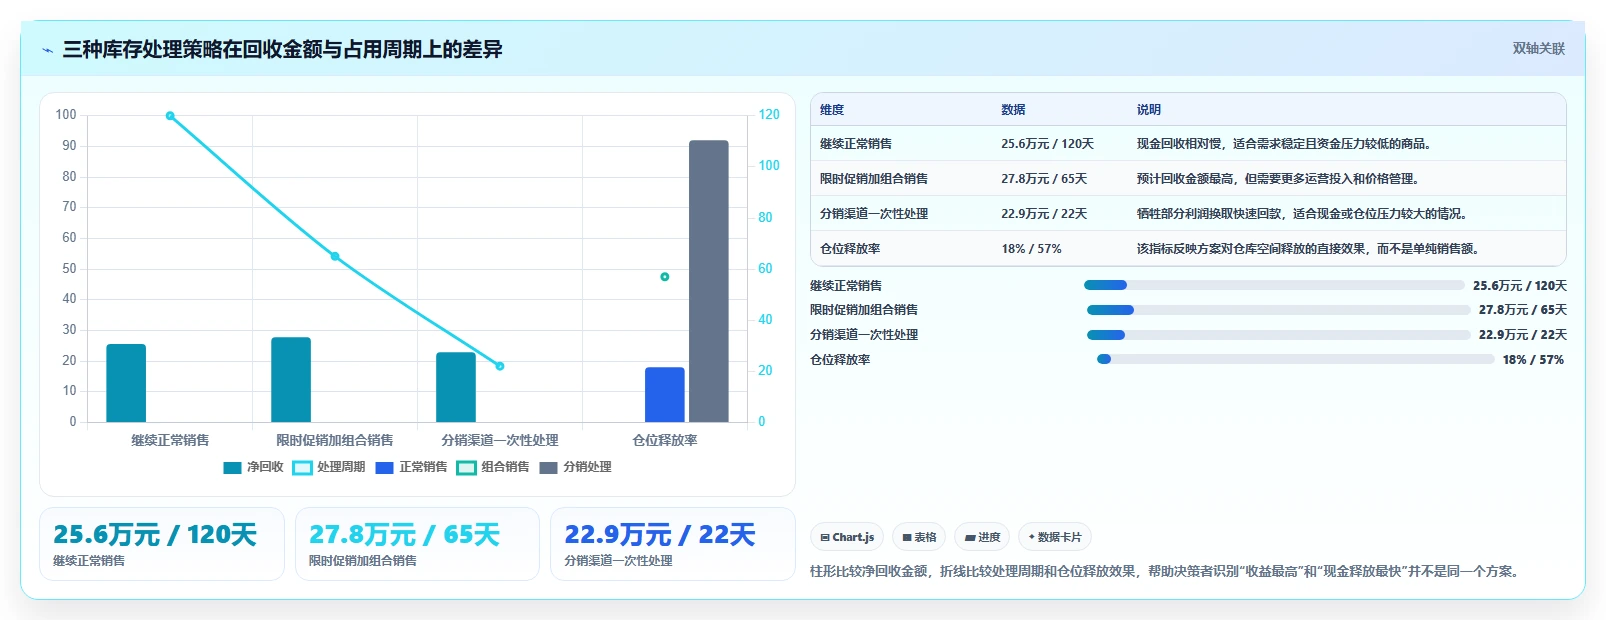Click the blue bar in 仓位释放率 group

point(665,394)
